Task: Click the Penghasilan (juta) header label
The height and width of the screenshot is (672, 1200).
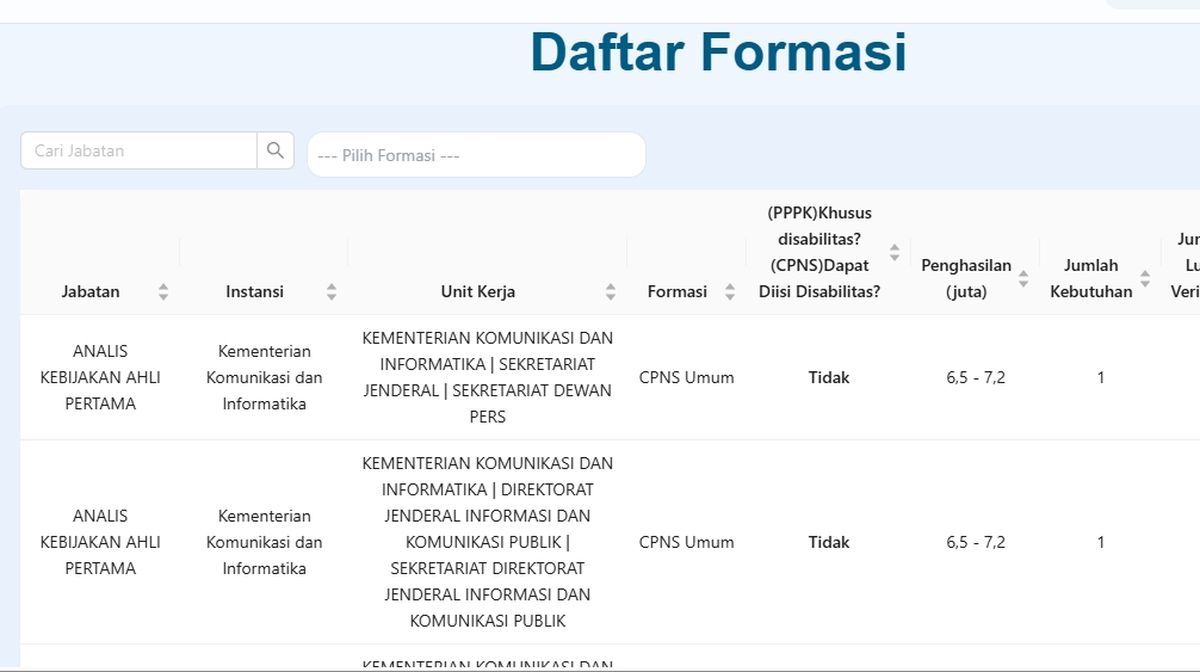Action: click(965, 279)
